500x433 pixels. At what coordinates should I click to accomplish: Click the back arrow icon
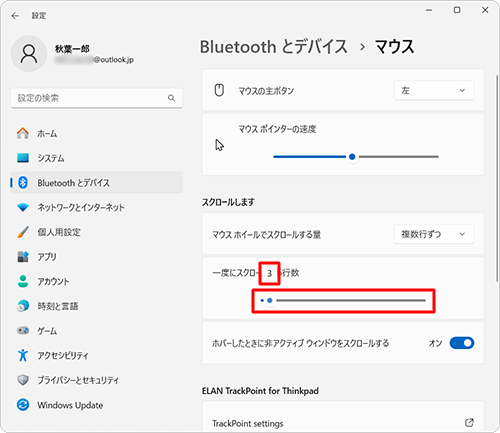coord(15,16)
